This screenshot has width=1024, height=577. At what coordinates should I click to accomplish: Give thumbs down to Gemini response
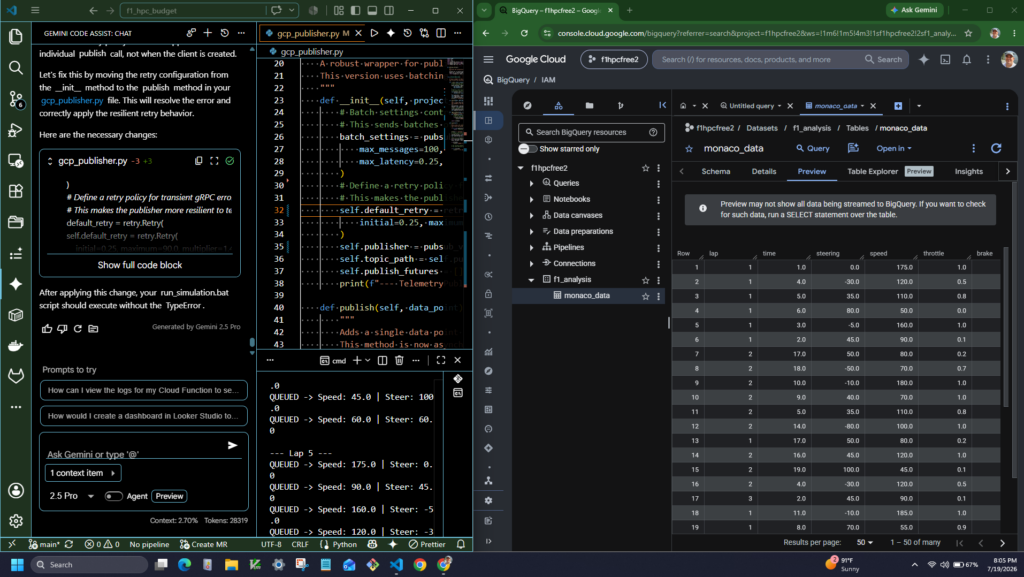[62, 328]
